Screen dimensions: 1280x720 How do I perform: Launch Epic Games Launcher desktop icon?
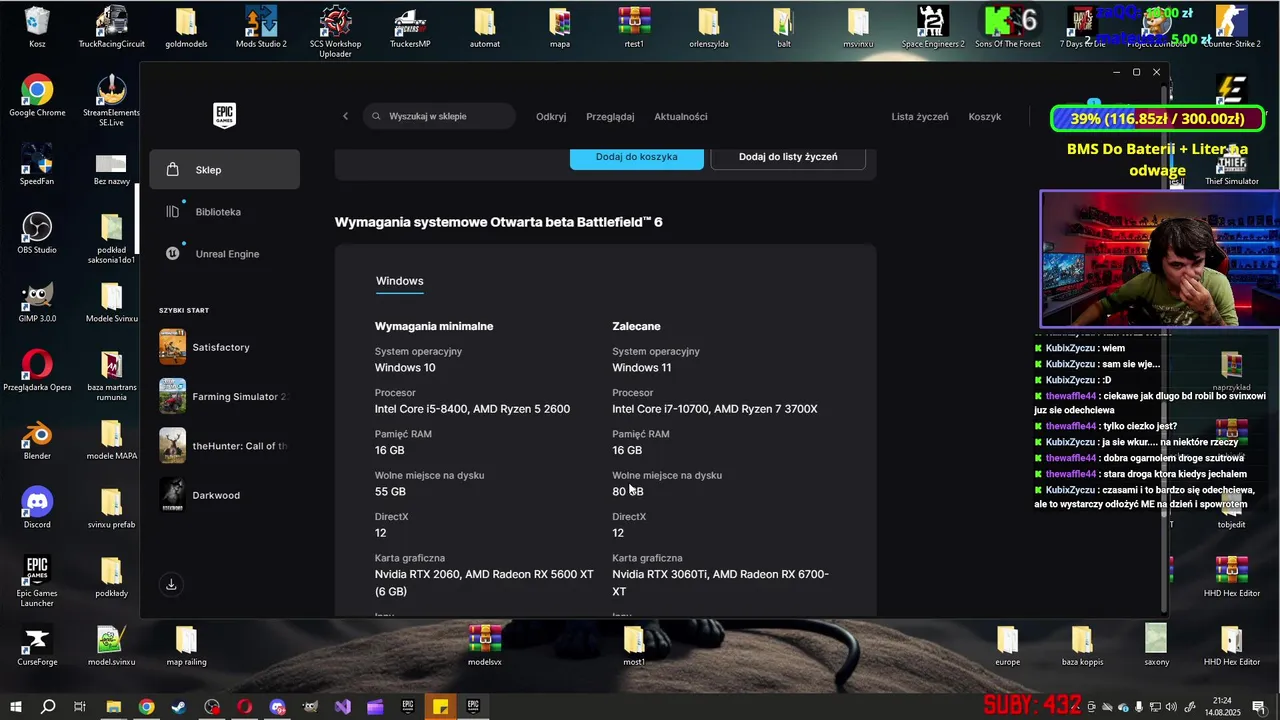click(x=37, y=581)
